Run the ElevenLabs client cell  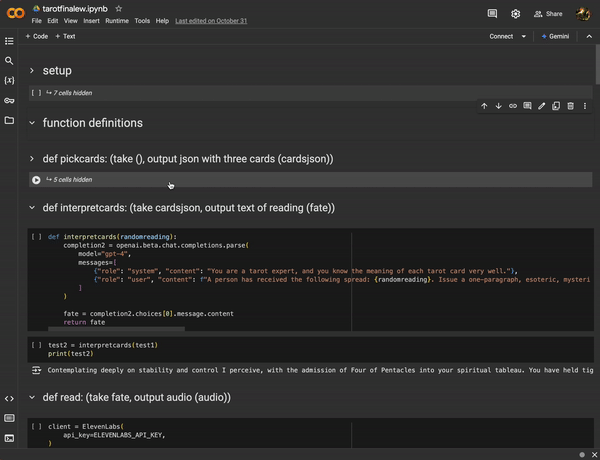tap(36, 427)
